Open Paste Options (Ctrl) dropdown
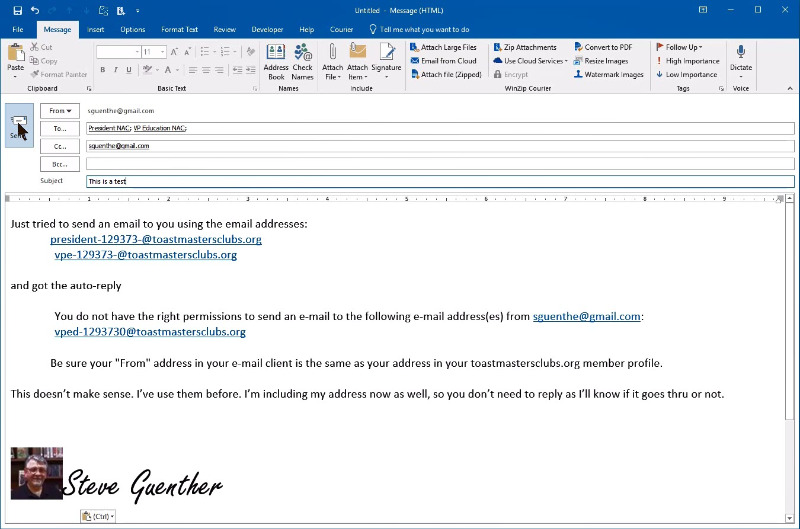 [x=98, y=516]
